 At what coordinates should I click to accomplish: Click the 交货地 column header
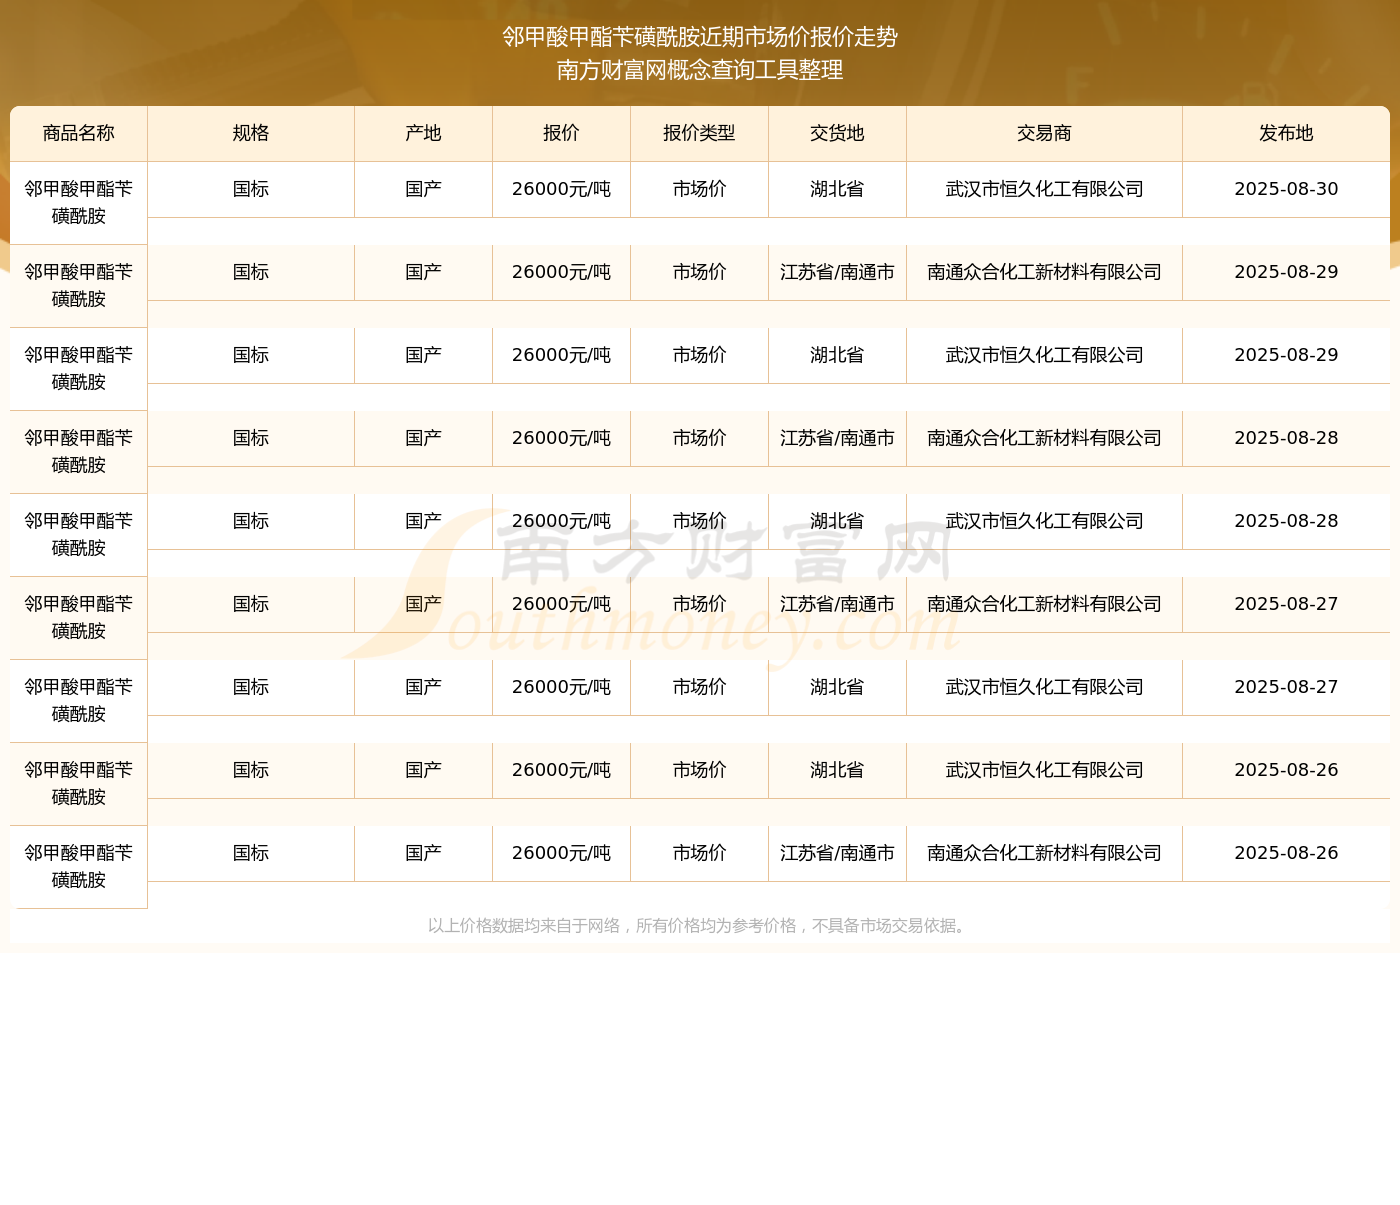coord(837,133)
